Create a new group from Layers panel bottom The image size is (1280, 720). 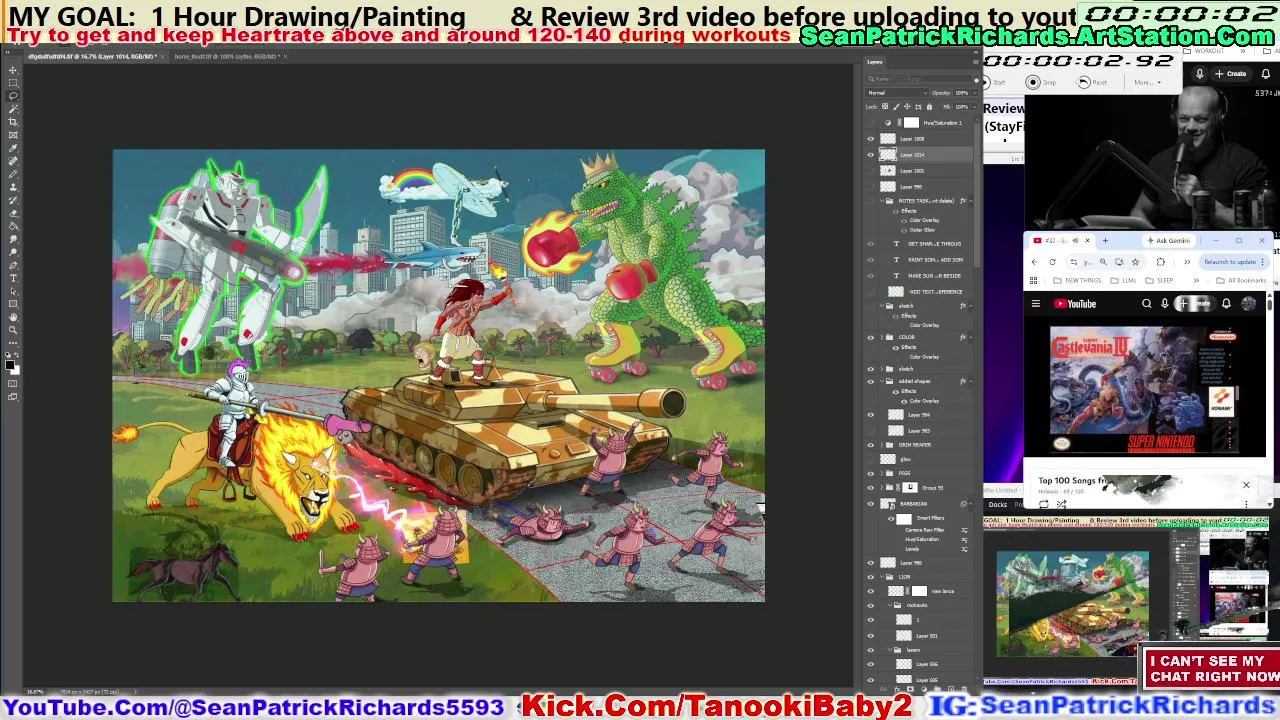pyautogui.click(x=937, y=689)
